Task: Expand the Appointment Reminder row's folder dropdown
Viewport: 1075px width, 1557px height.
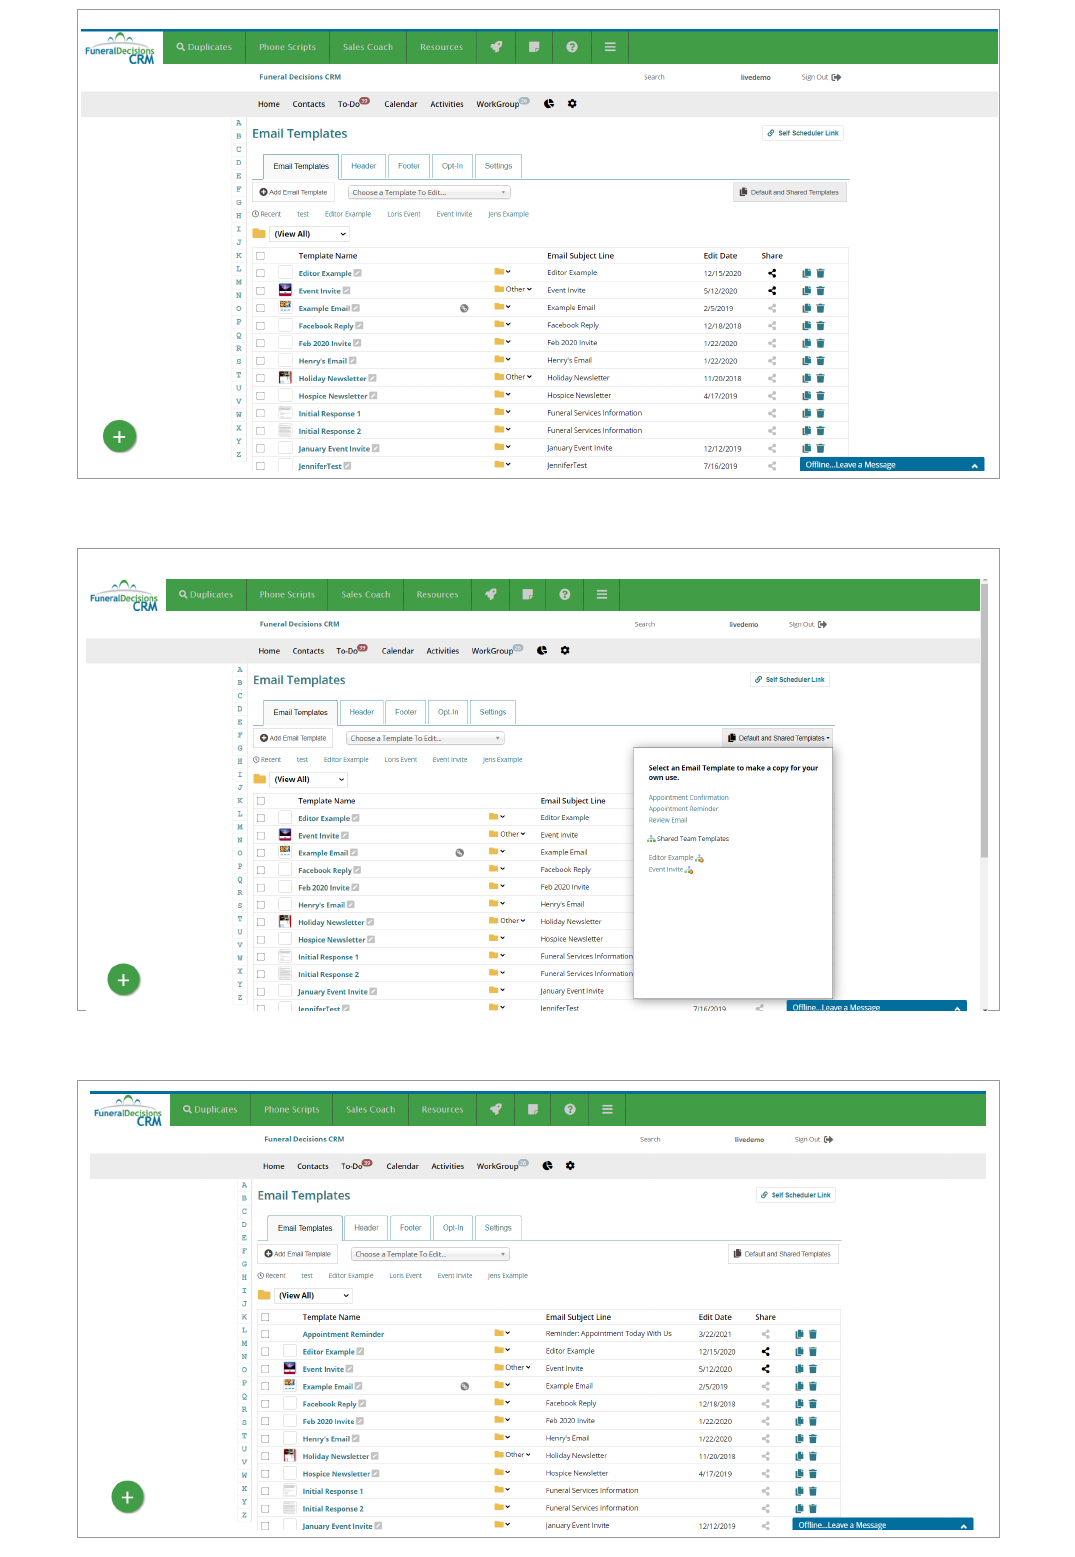Action: tap(502, 1333)
